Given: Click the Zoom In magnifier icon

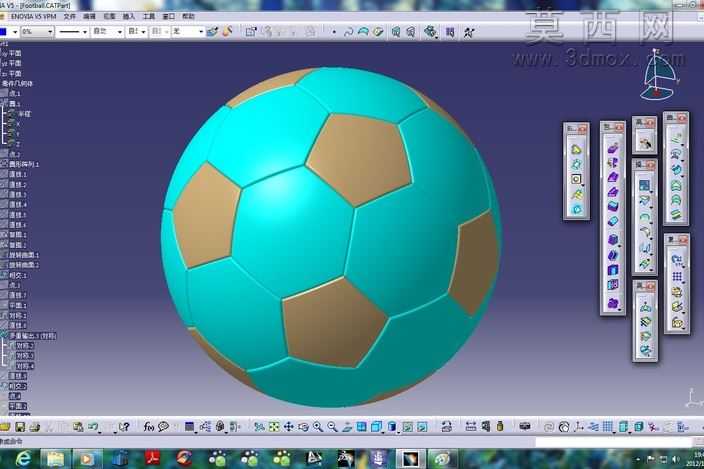Looking at the screenshot, I should pyautogui.click(x=318, y=427).
